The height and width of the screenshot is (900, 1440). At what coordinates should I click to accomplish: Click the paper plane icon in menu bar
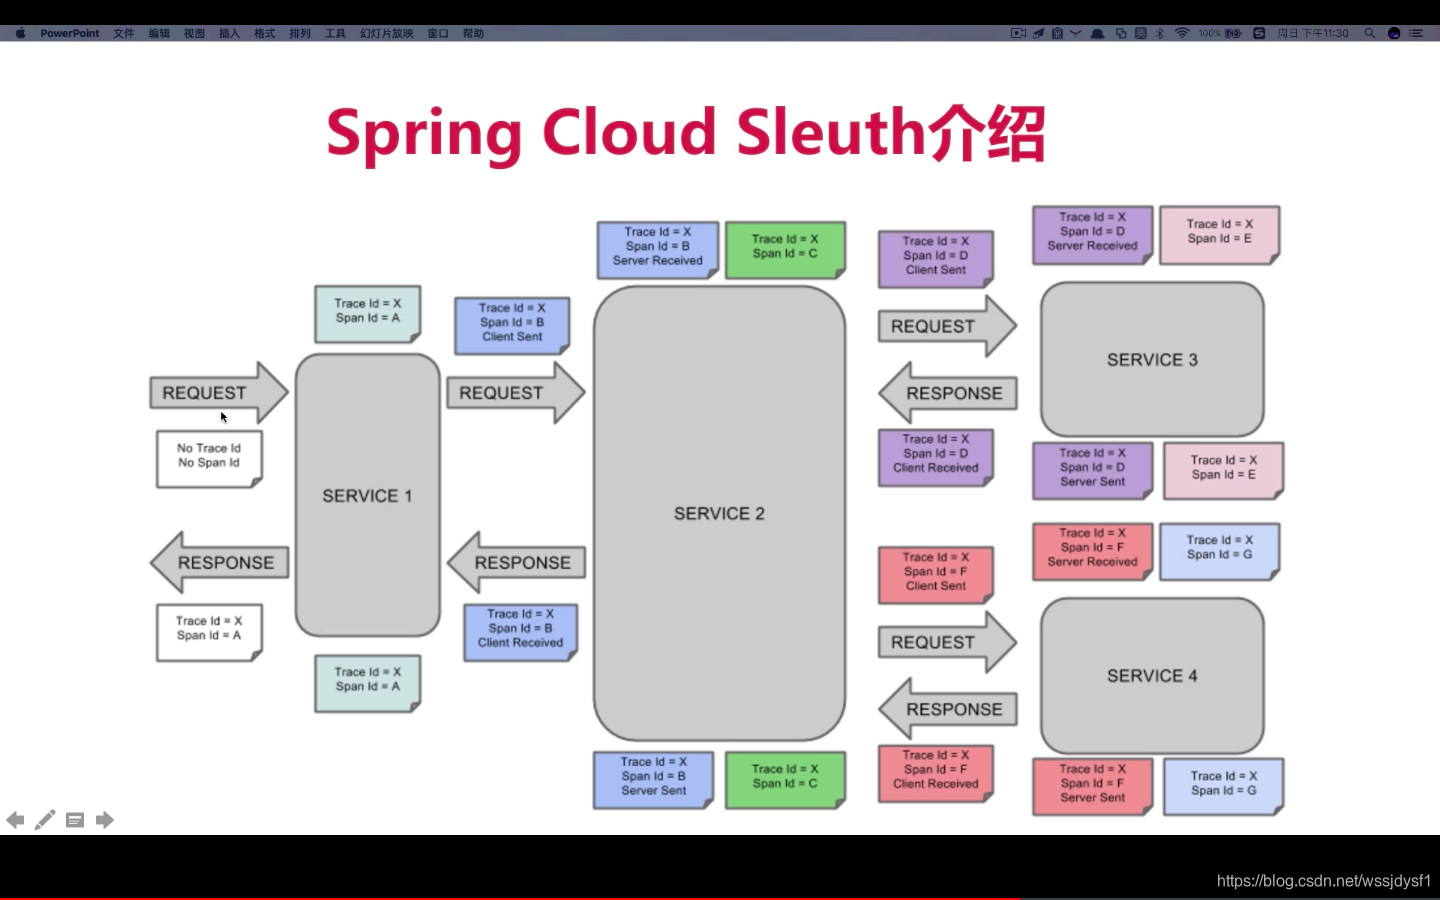pyautogui.click(x=1038, y=33)
